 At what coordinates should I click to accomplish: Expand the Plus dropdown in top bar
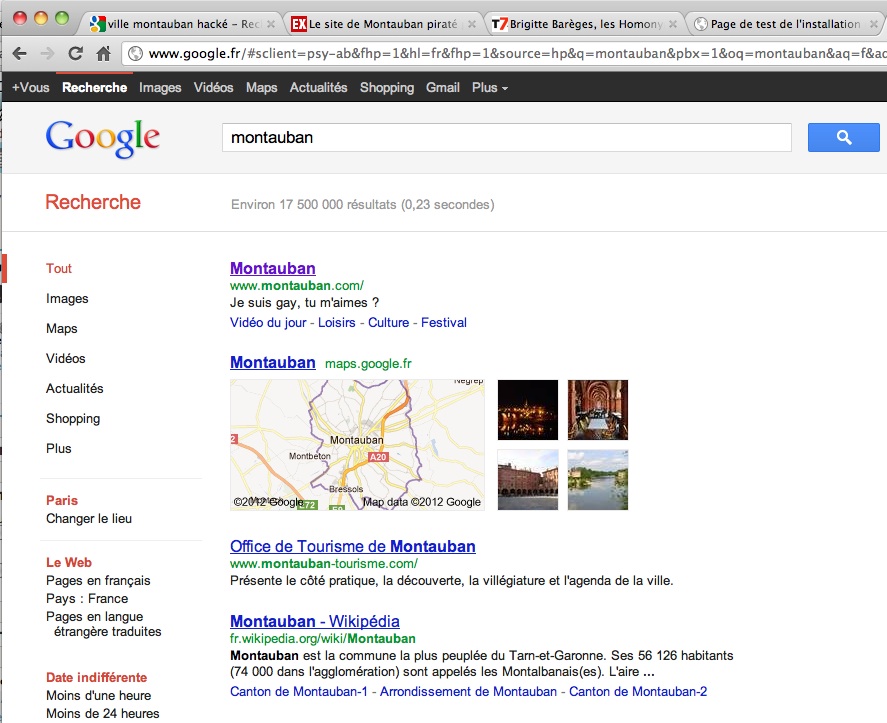tap(489, 88)
